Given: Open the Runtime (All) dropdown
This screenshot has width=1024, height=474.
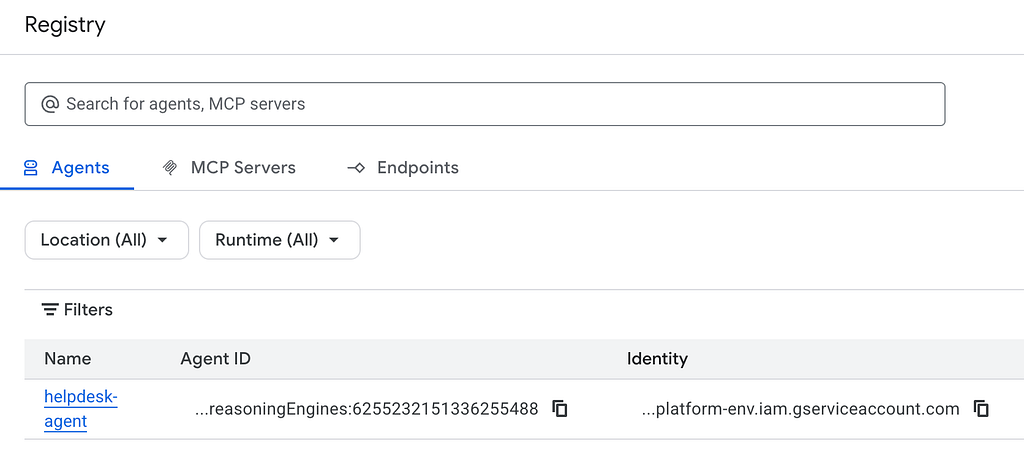Looking at the screenshot, I should pos(280,240).
